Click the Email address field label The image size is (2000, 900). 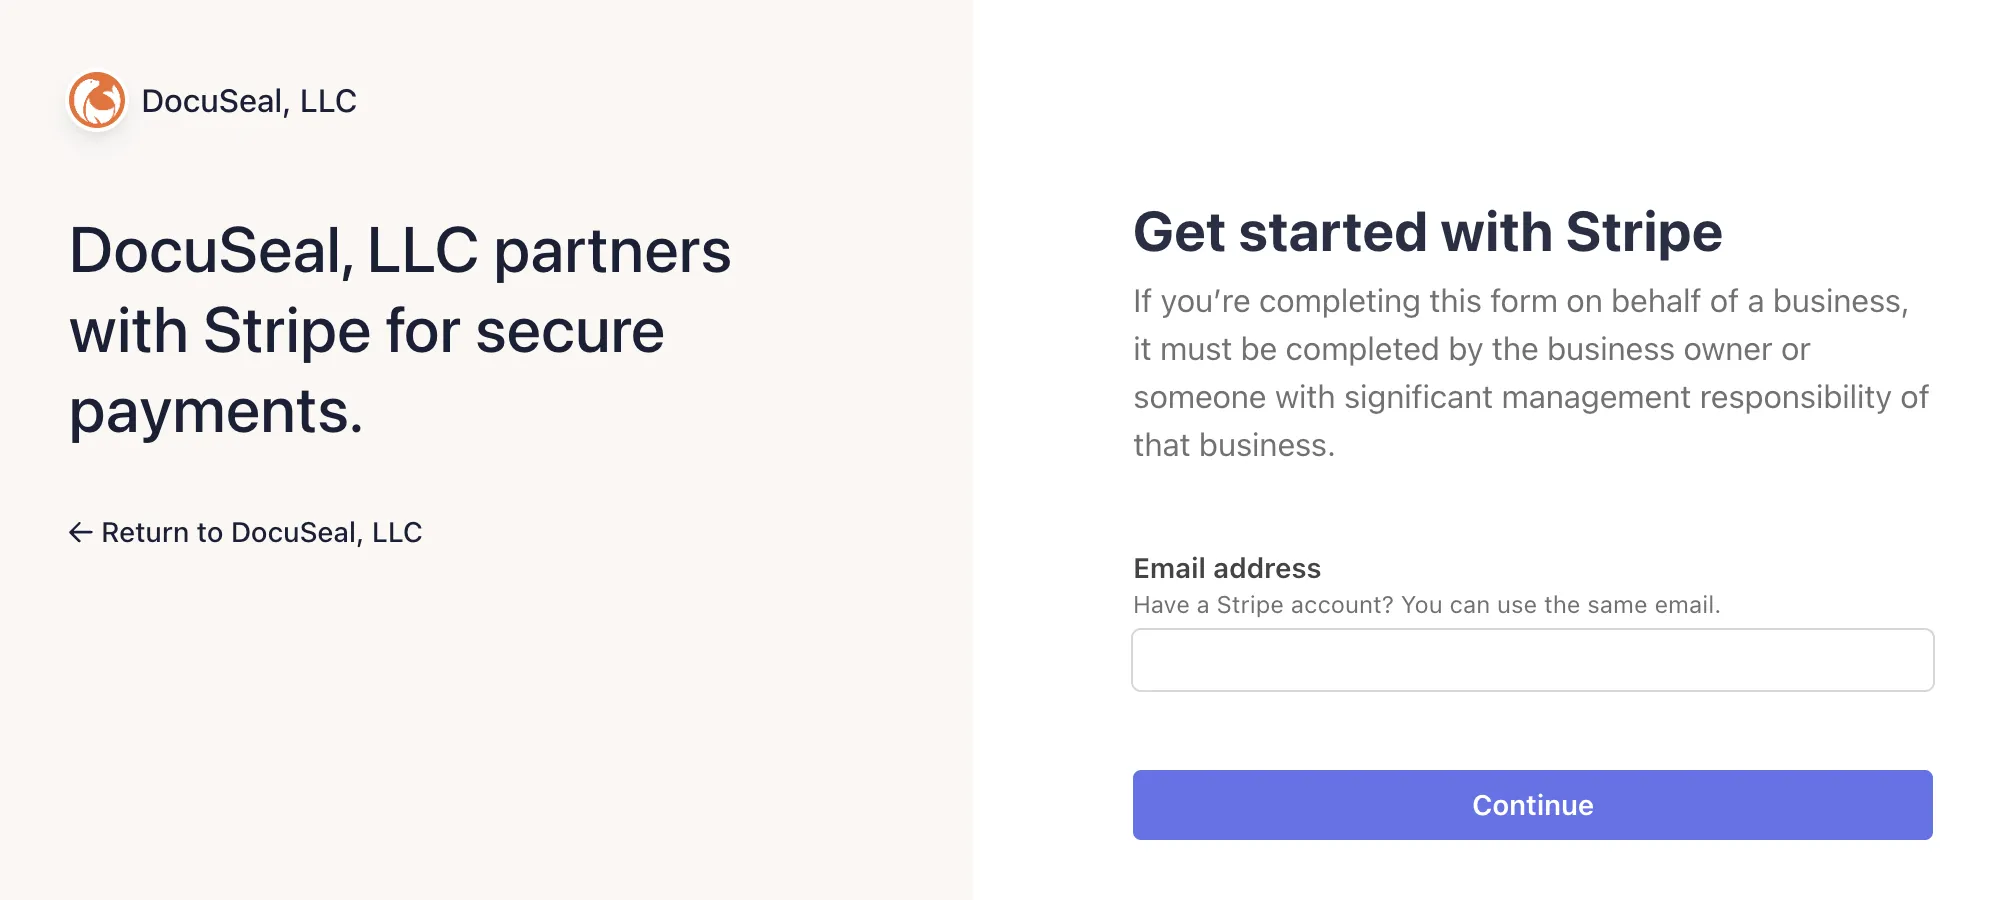click(x=1226, y=568)
